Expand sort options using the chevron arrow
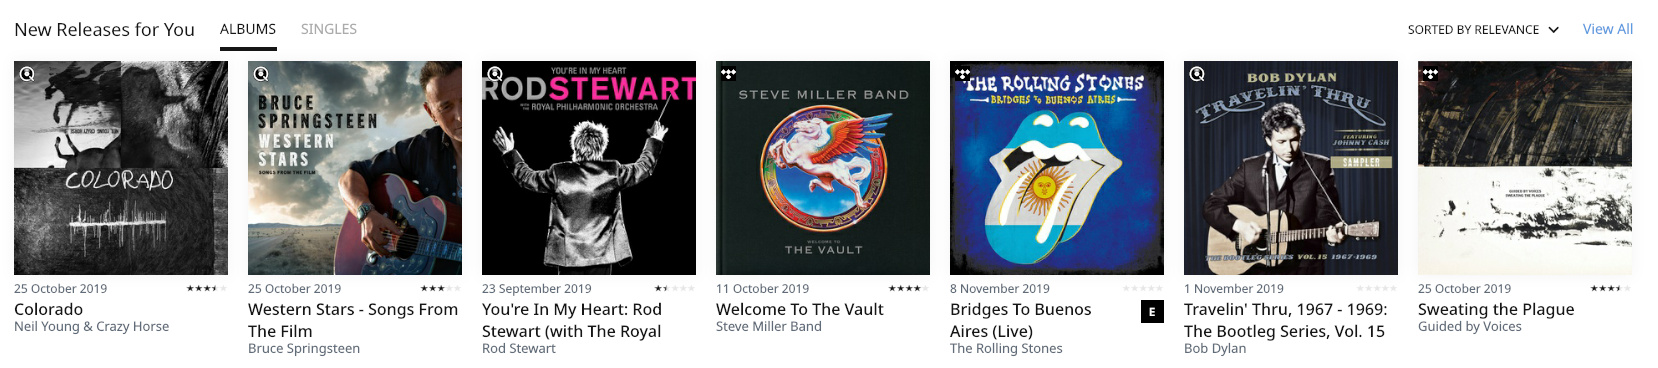Screen dimensions: 1658x368 pos(1553,30)
